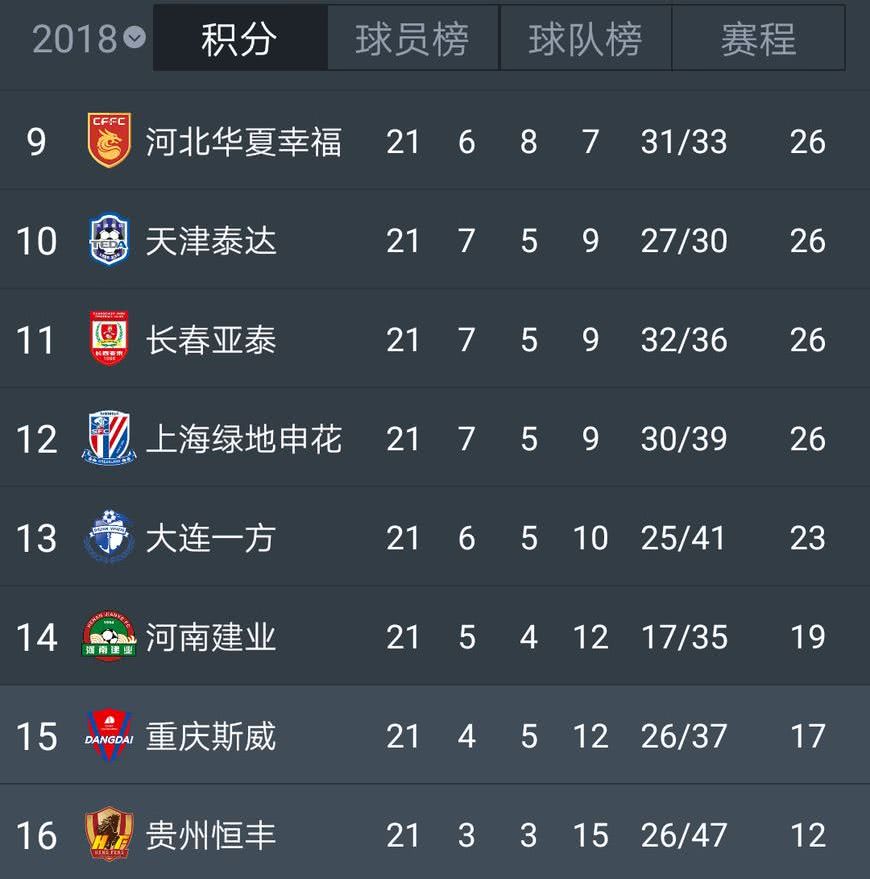Select the Chongqing SWM DANGDAI crest
Screen dimensions: 870x879
pos(108,736)
